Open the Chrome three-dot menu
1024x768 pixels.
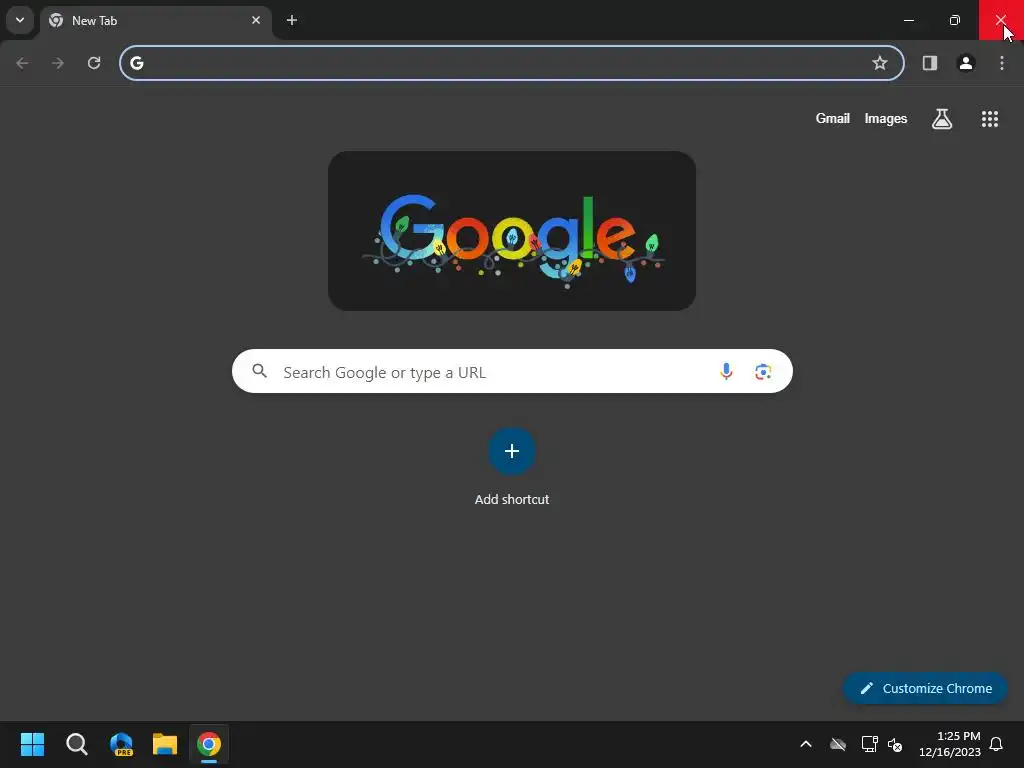(1002, 63)
